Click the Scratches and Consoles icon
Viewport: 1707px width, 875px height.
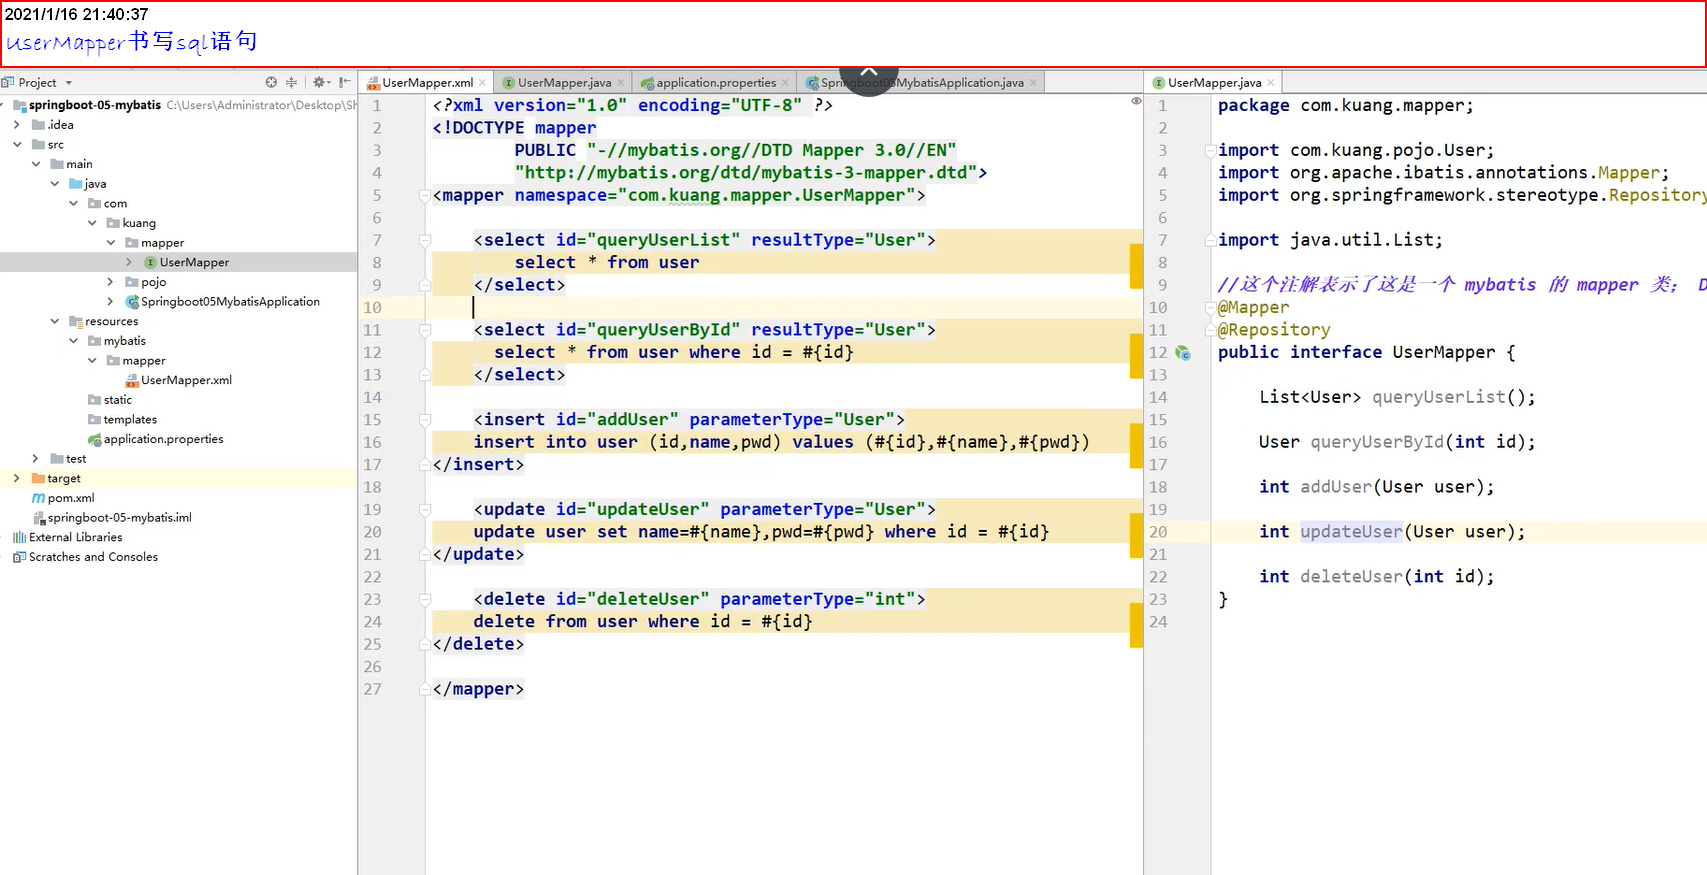(19, 557)
